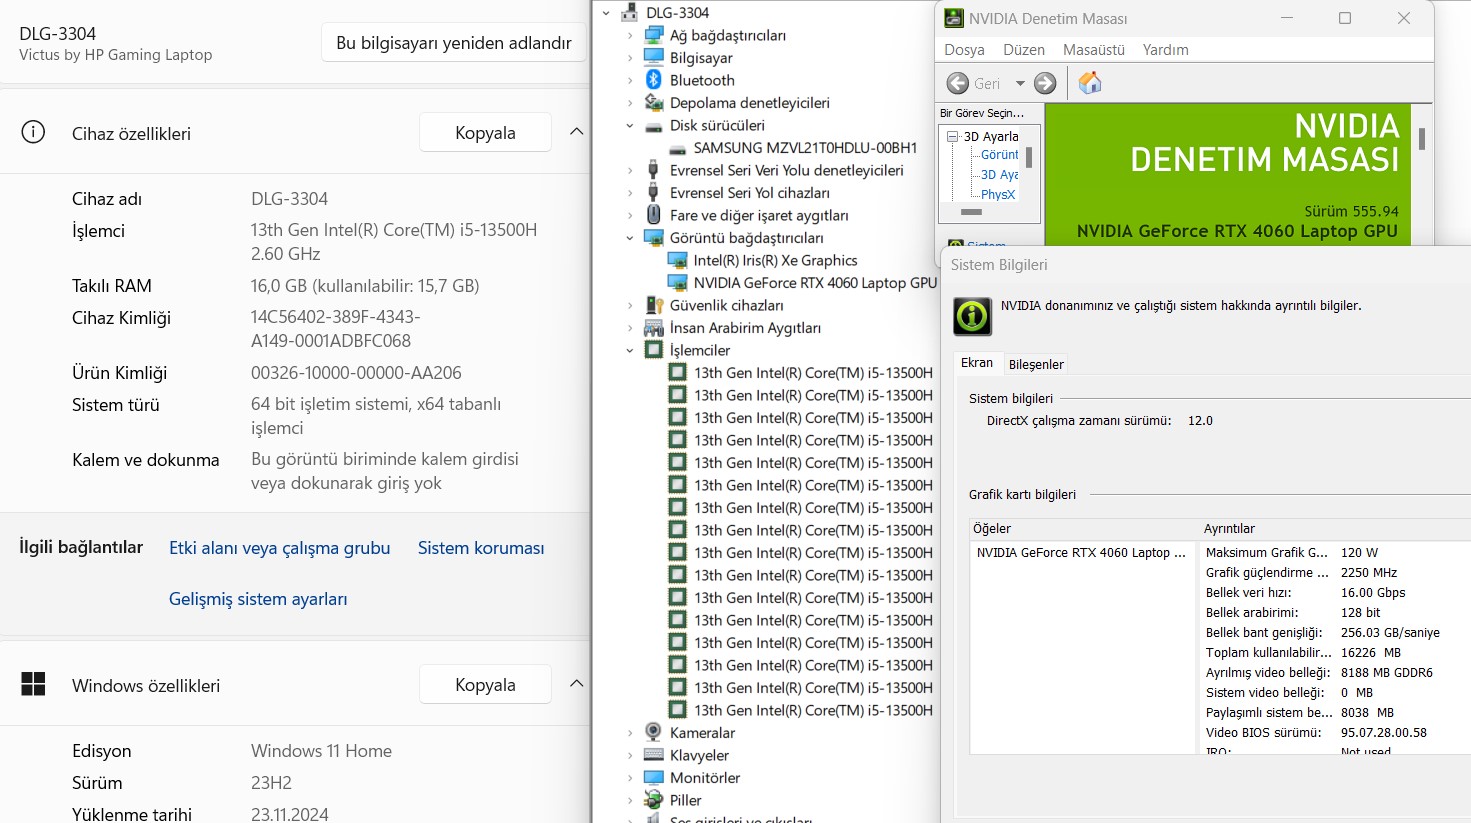Expand the Klavyeler tree node
1471x823 pixels.
point(630,755)
